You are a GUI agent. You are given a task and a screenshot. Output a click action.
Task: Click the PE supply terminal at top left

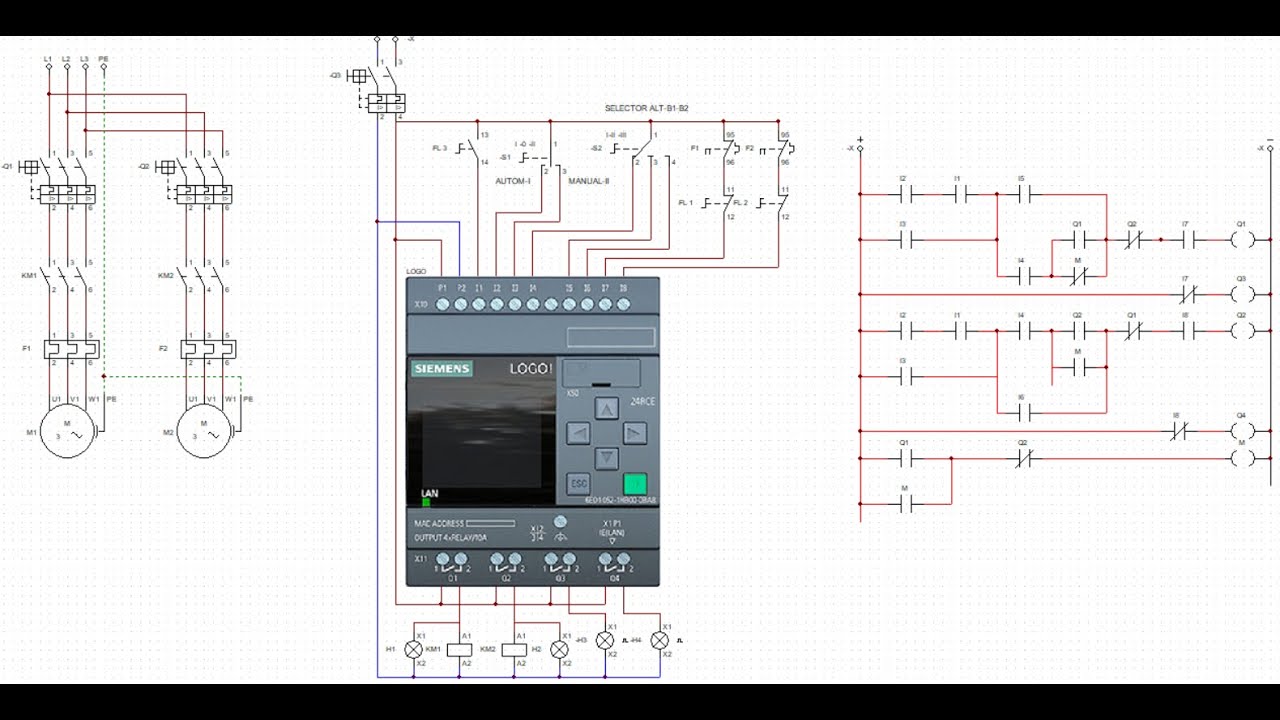point(103,66)
